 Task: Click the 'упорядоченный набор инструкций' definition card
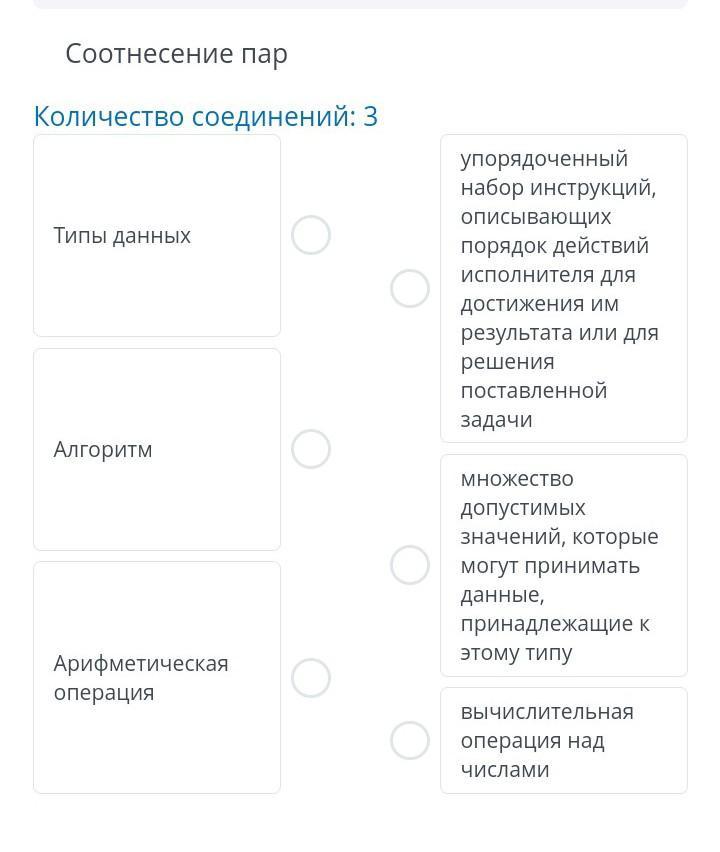(x=563, y=289)
